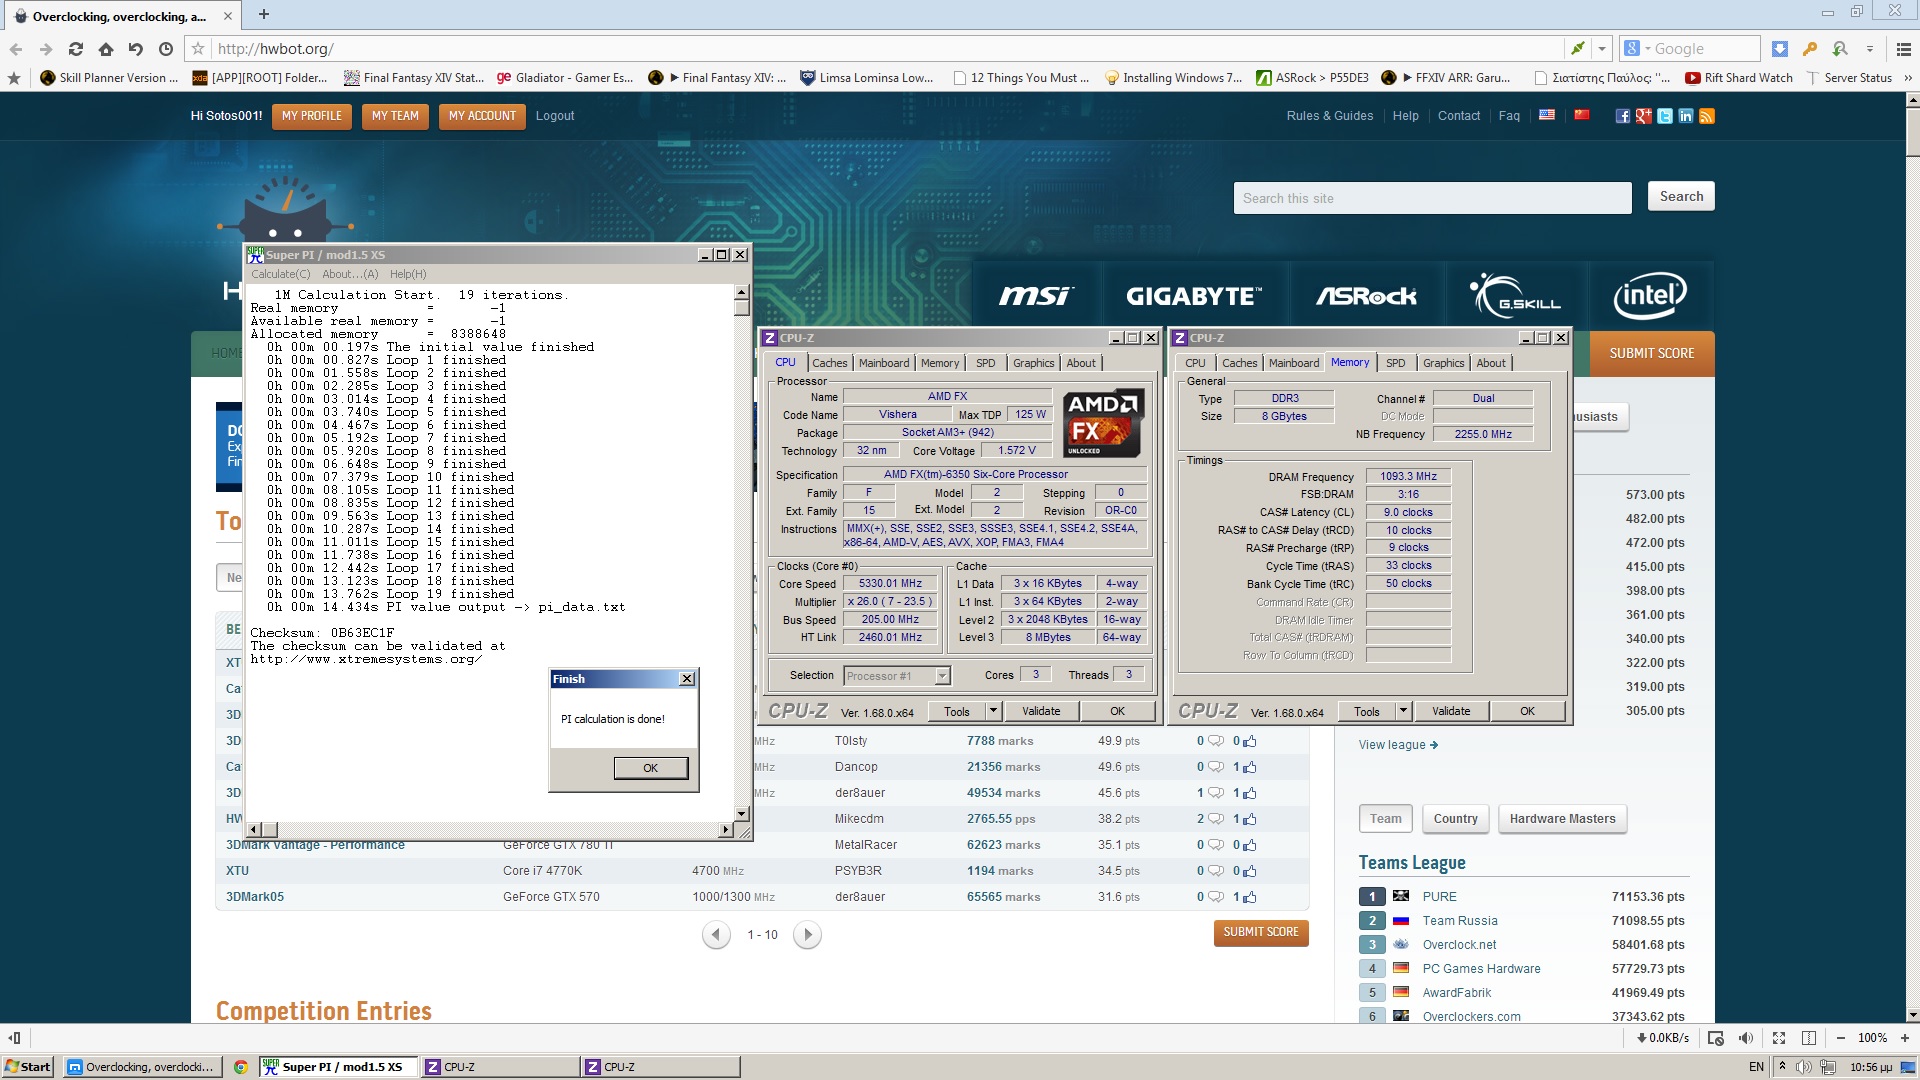Screen dimensions: 1920x1080
Task: Go to previous results page arrow
Action: click(716, 935)
